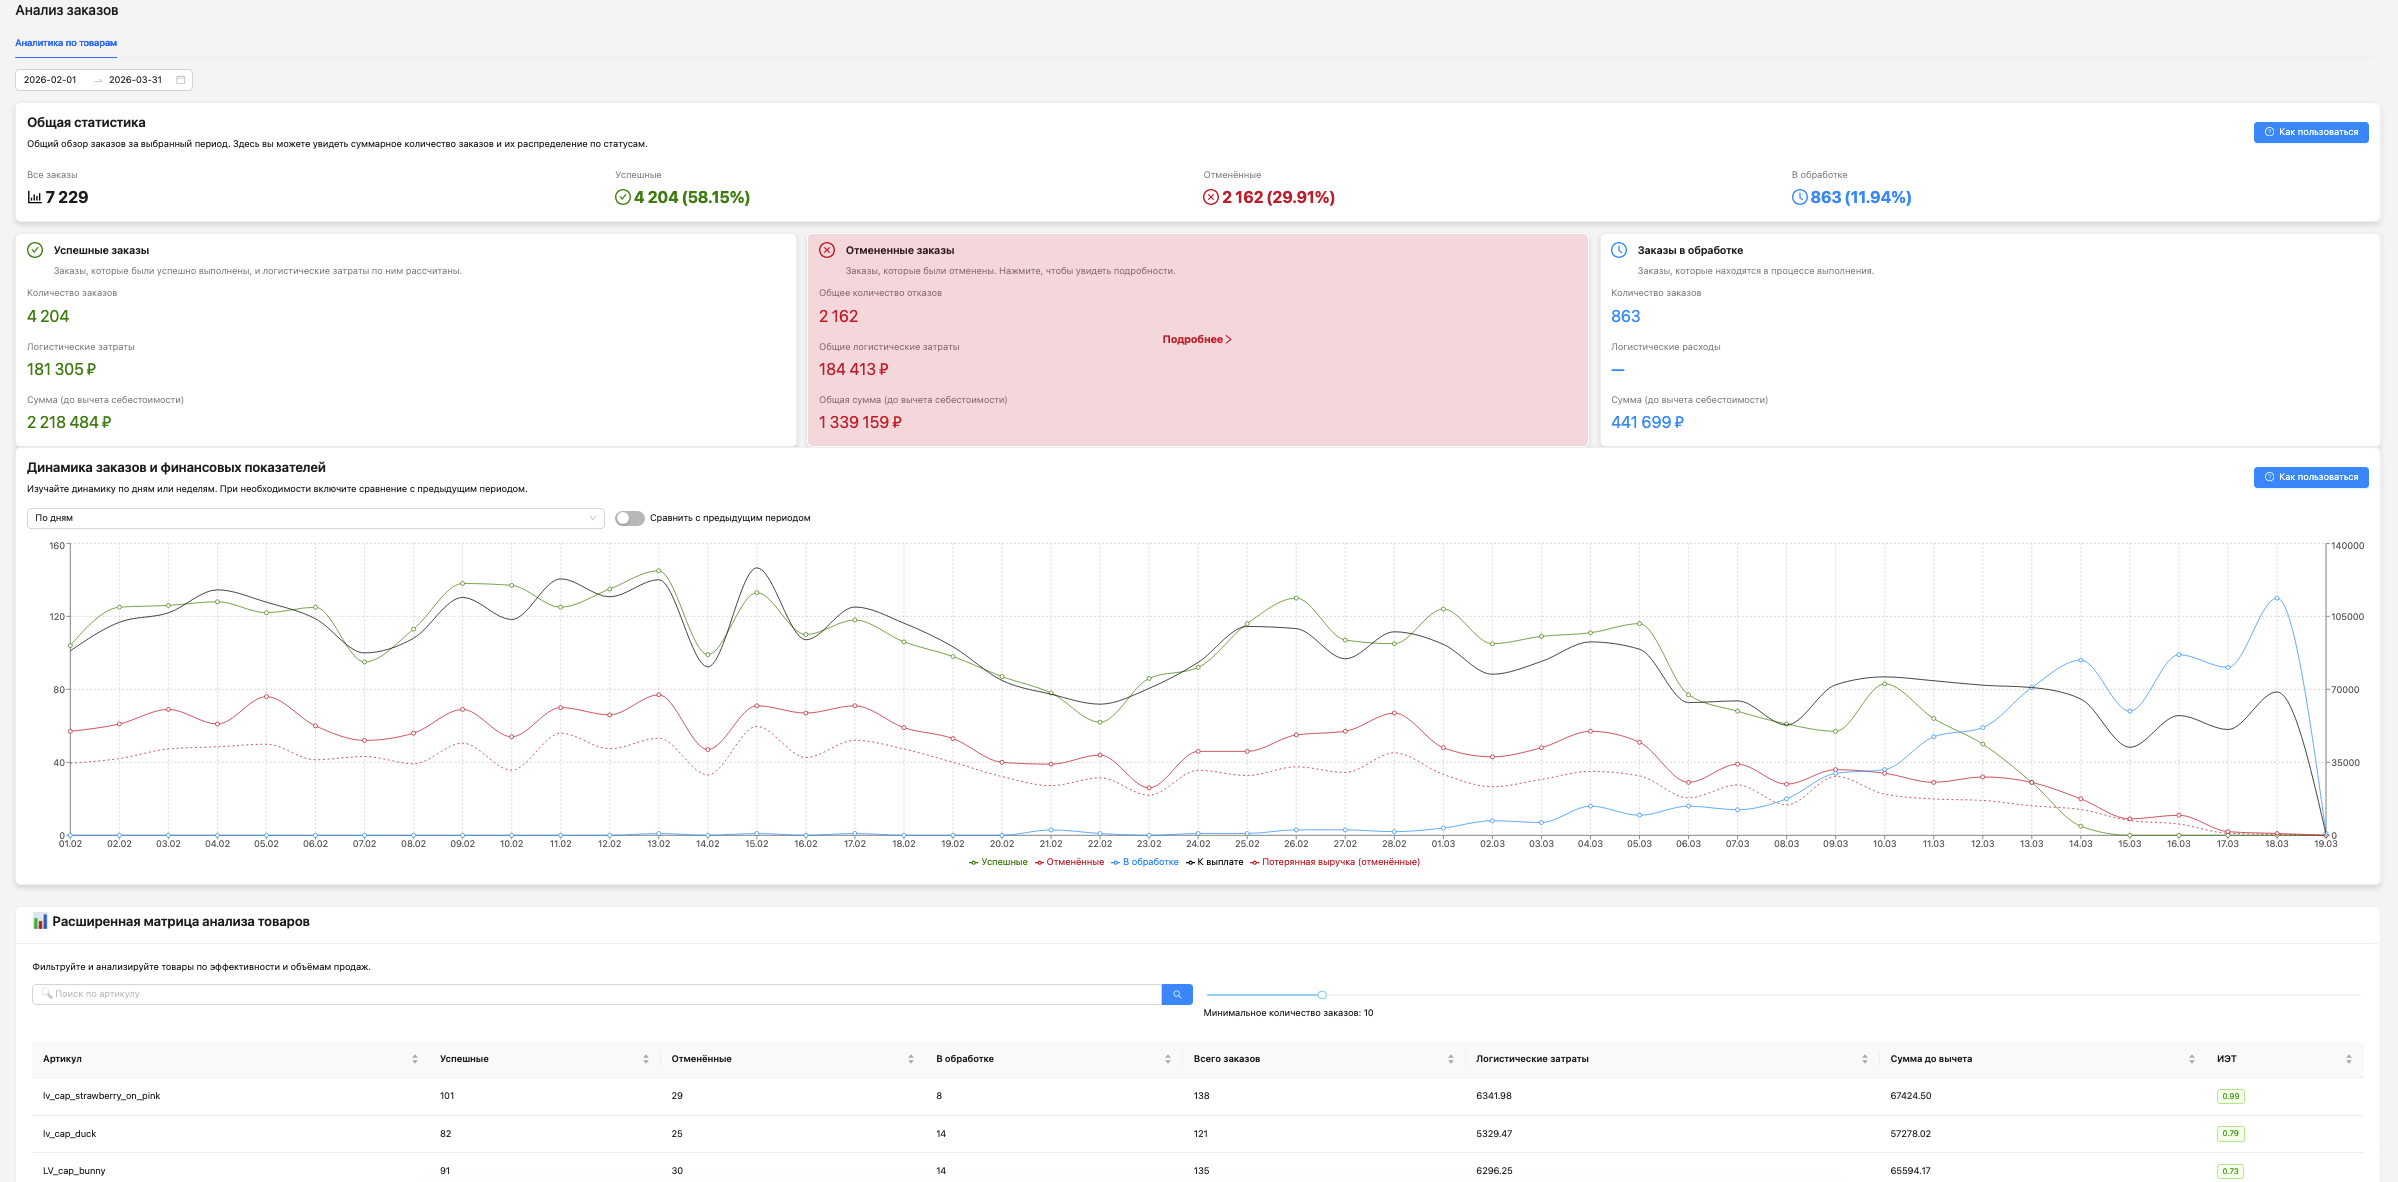
Task: Sort by the ИЭТ column sort icon
Action: [2349, 1059]
